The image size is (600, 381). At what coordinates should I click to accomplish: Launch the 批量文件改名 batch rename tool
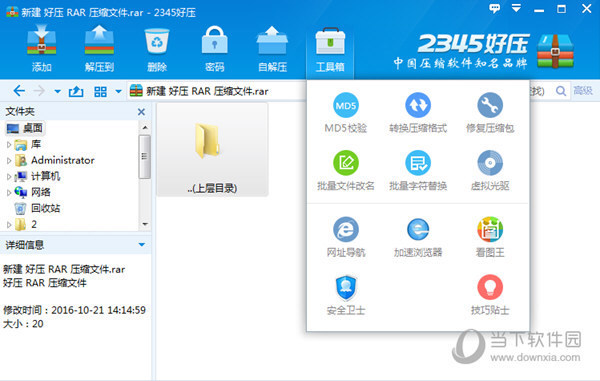click(x=346, y=171)
